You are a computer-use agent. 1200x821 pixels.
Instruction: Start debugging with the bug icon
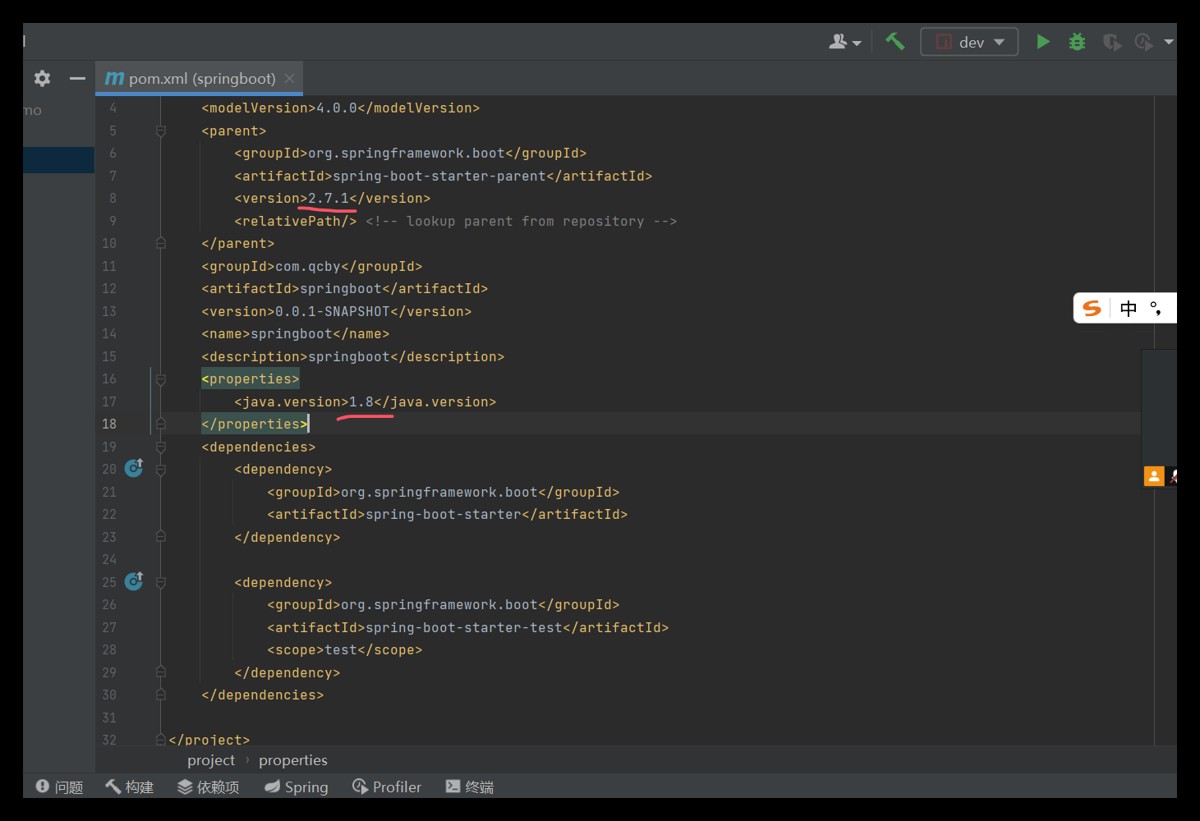(x=1077, y=42)
